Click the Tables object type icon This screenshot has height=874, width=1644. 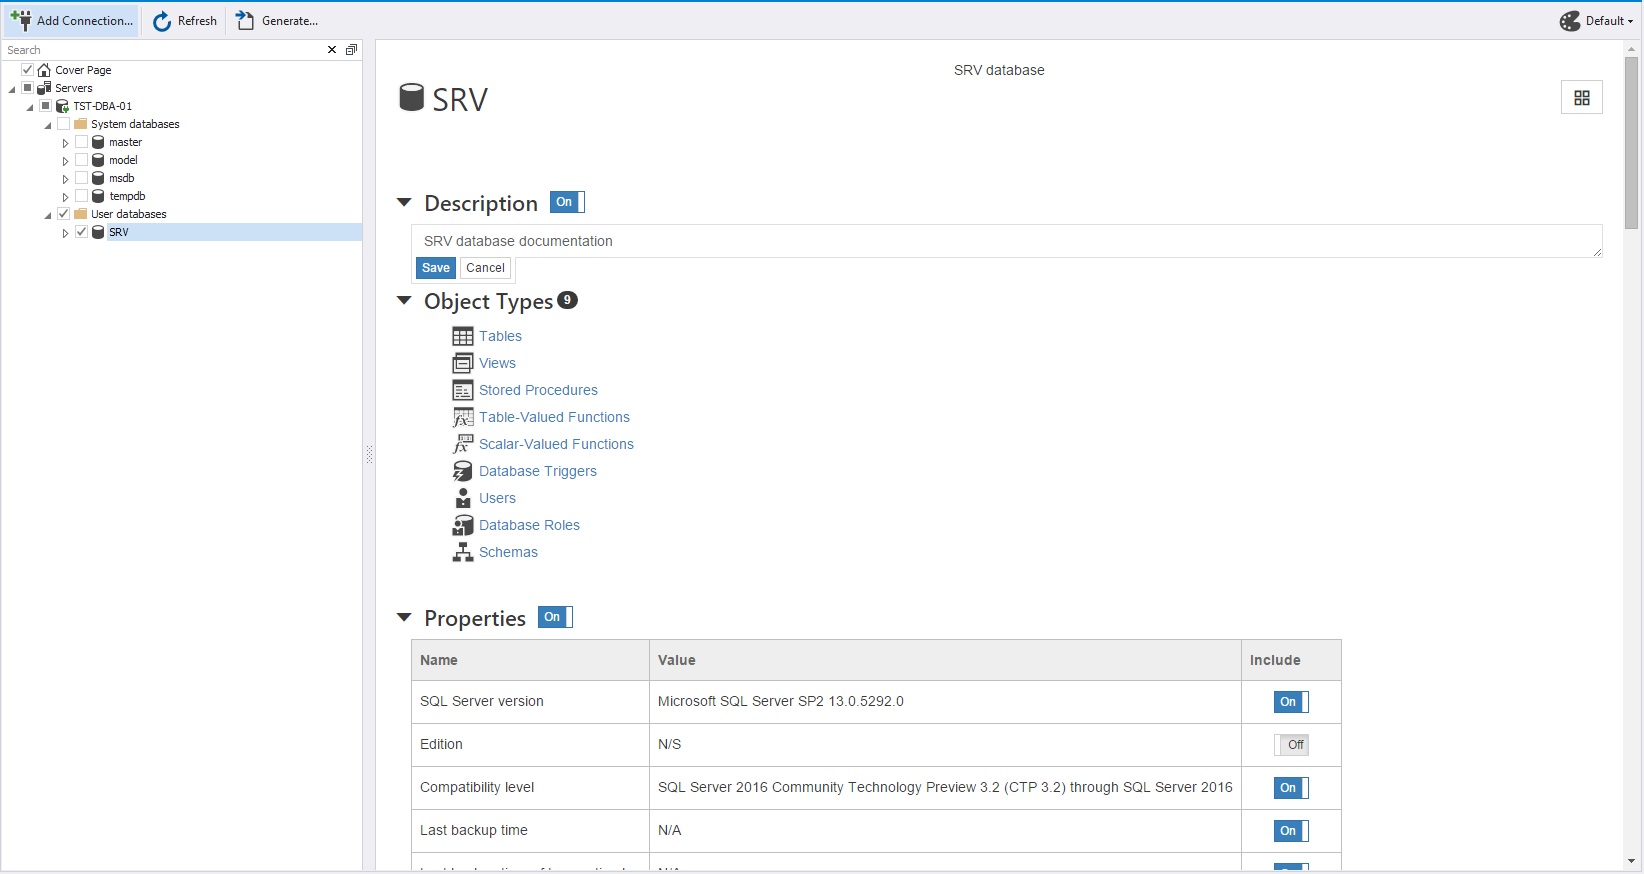tap(462, 336)
